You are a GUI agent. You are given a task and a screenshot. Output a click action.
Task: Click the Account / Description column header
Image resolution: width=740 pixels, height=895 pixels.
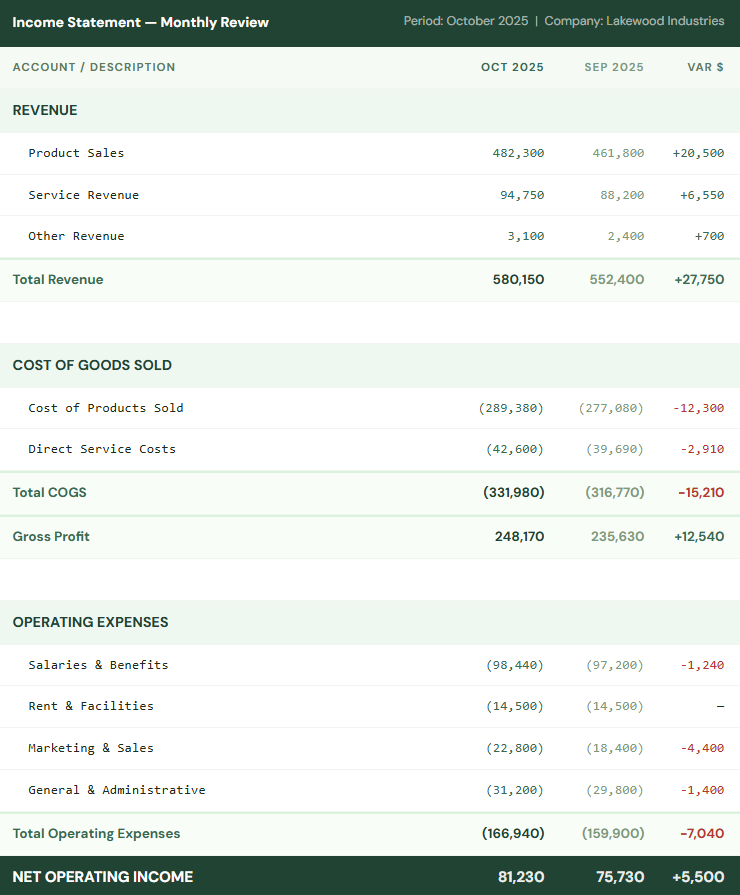(94, 67)
